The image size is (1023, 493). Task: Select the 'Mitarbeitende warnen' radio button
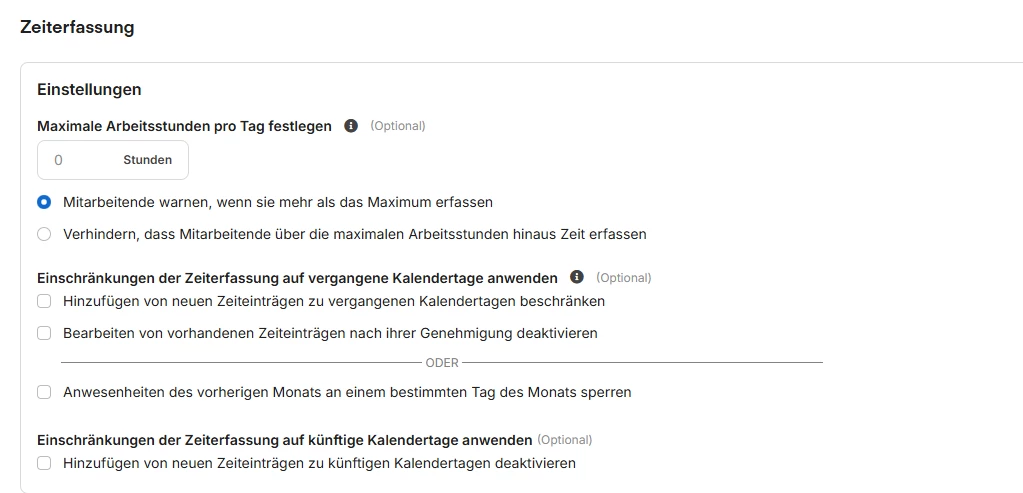point(44,202)
